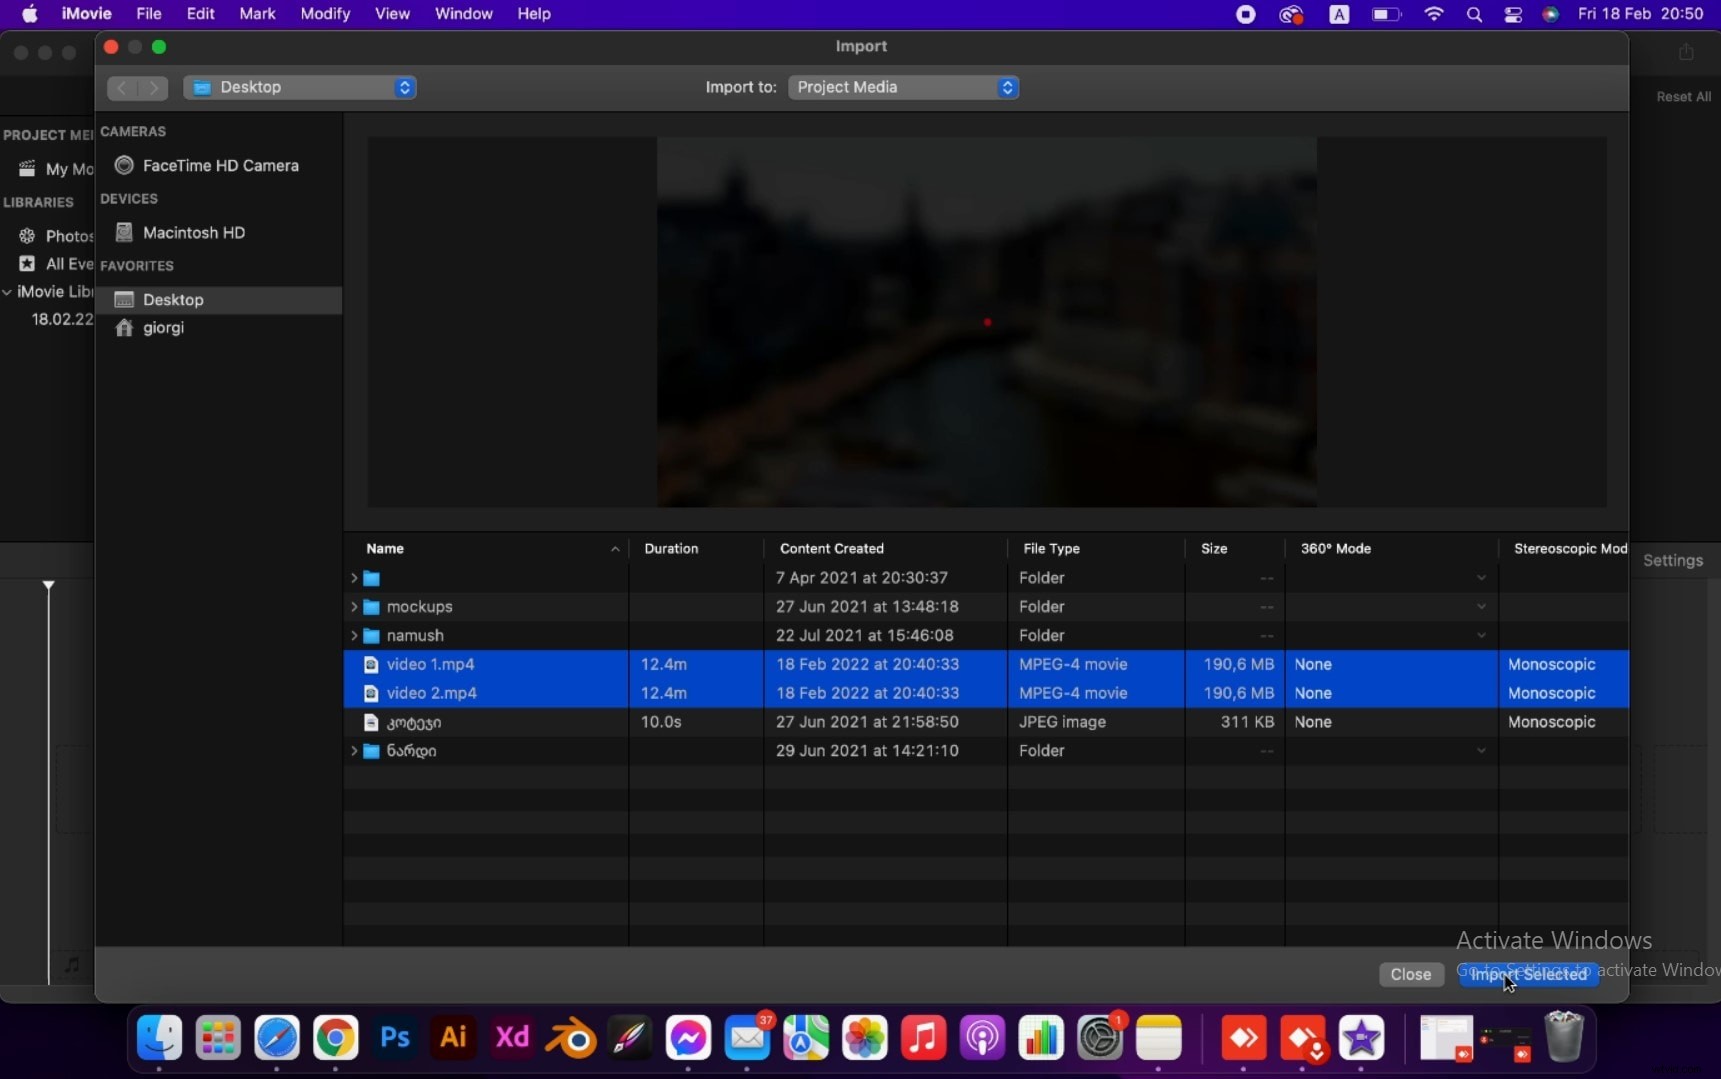Select the video 2.mp4 row
Image resolution: width=1721 pixels, height=1079 pixels.
(x=600, y=693)
